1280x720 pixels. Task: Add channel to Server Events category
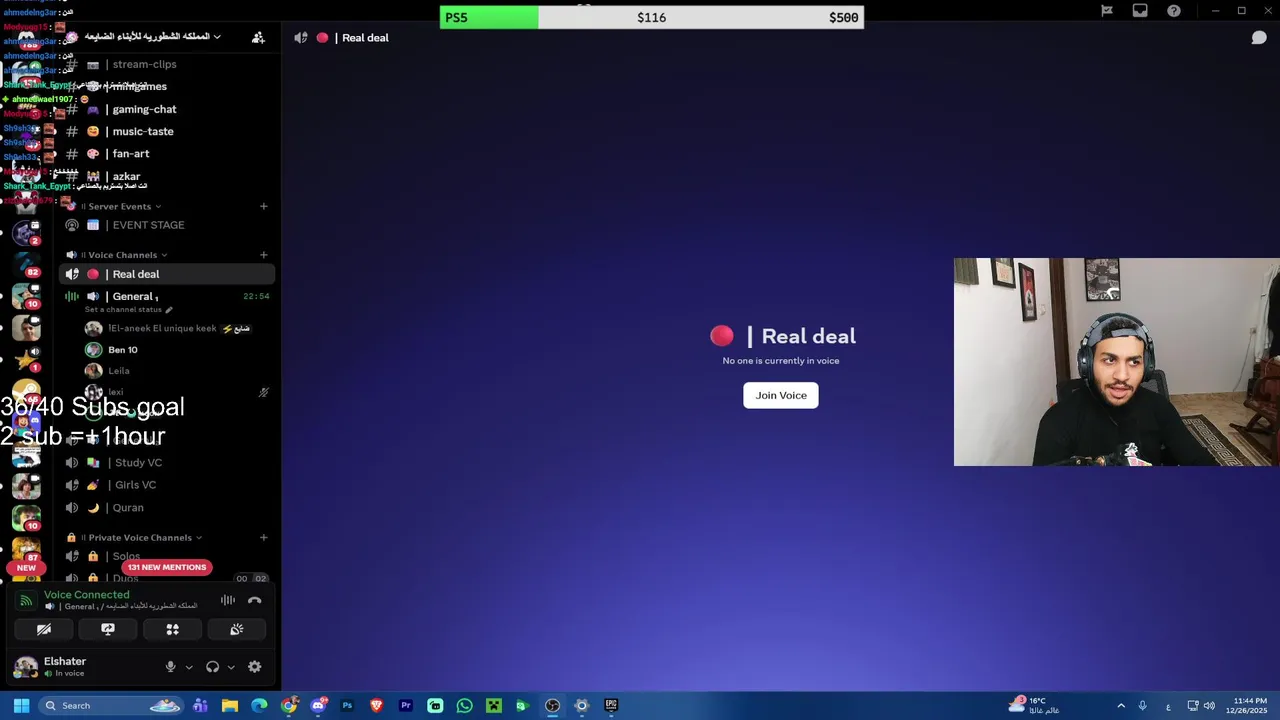pos(263,206)
